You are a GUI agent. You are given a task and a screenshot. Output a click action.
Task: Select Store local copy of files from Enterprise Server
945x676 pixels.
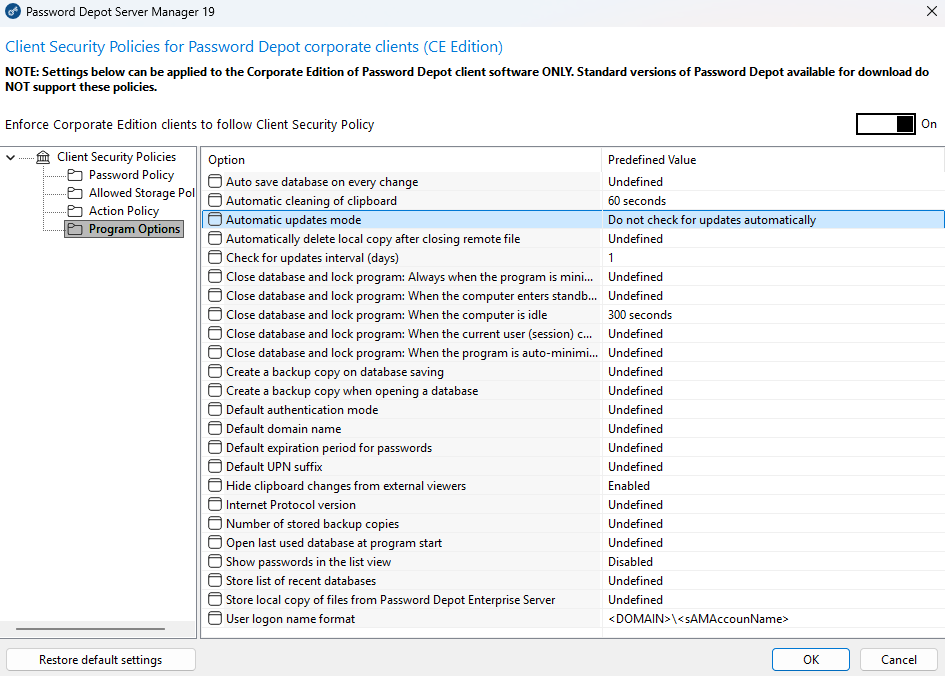pyautogui.click(x=573, y=600)
